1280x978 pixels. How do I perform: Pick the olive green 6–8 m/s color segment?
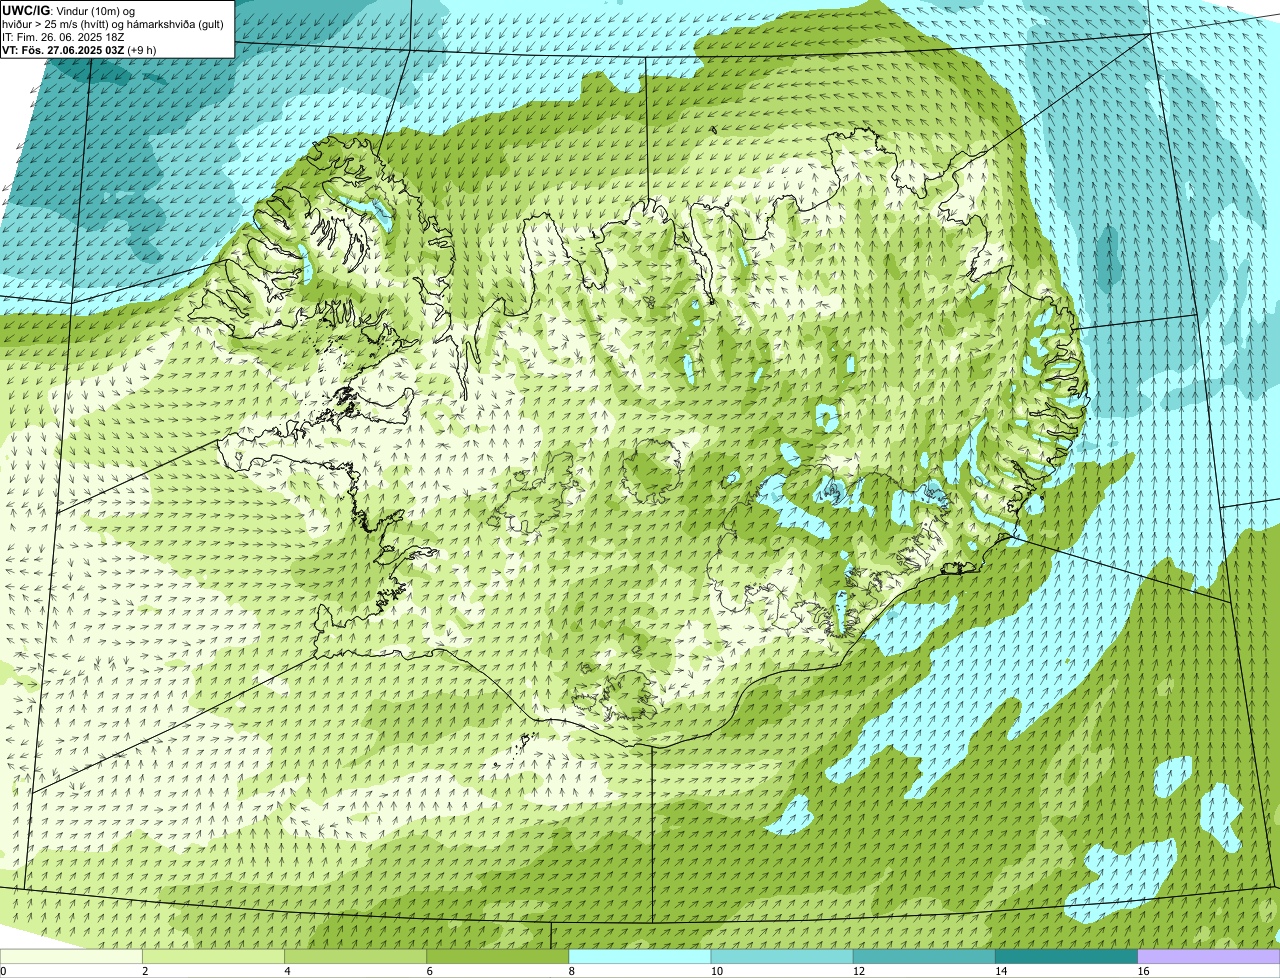(x=498, y=957)
